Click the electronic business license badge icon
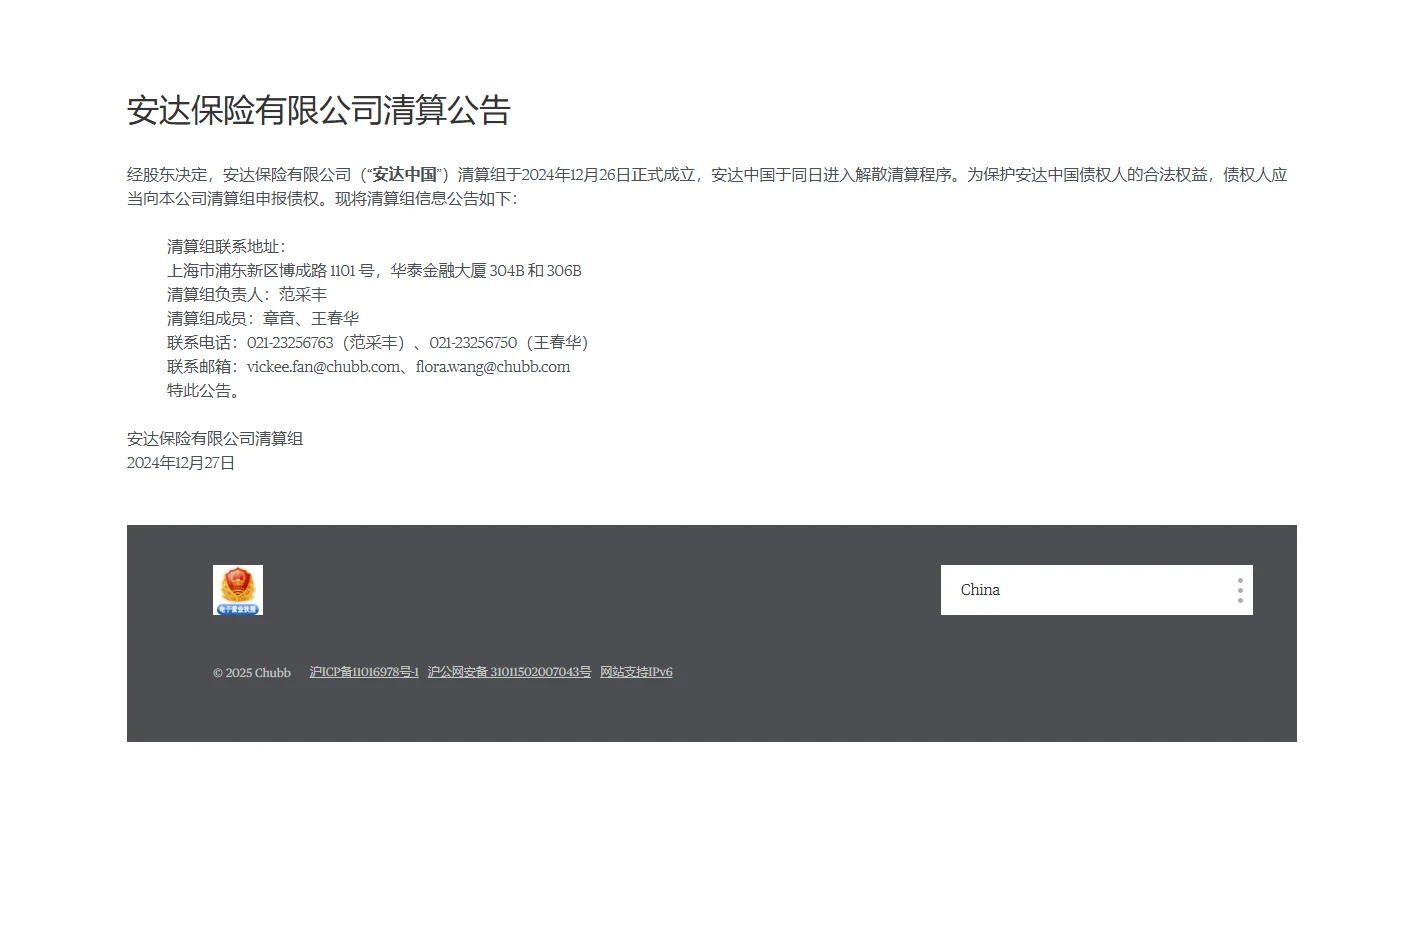The width and height of the screenshot is (1424, 933). pos(238,590)
